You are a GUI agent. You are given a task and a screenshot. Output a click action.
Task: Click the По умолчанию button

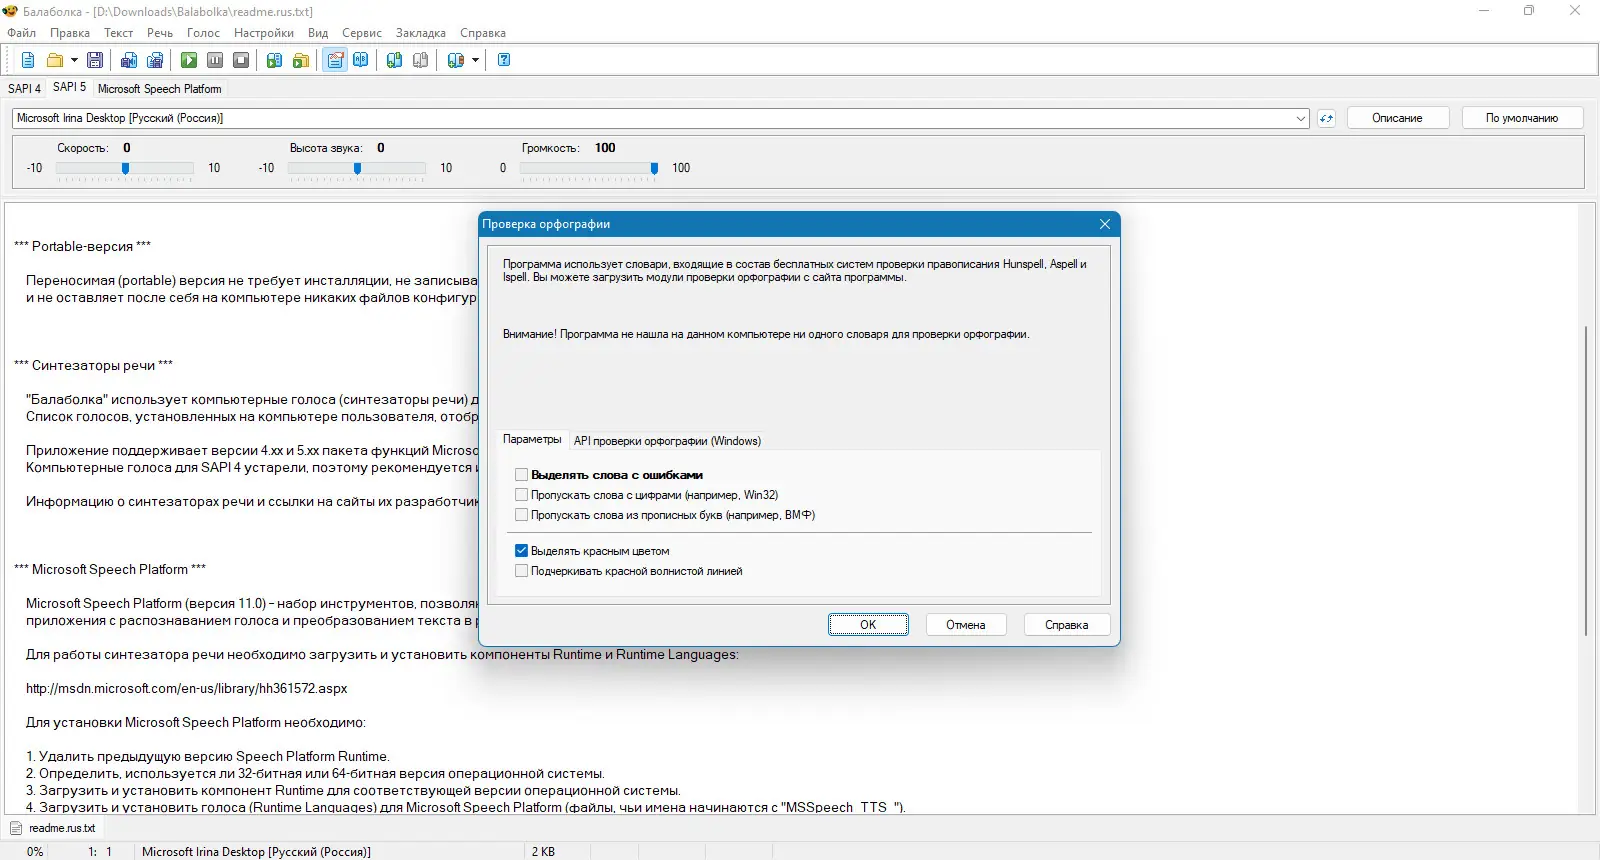click(x=1522, y=118)
